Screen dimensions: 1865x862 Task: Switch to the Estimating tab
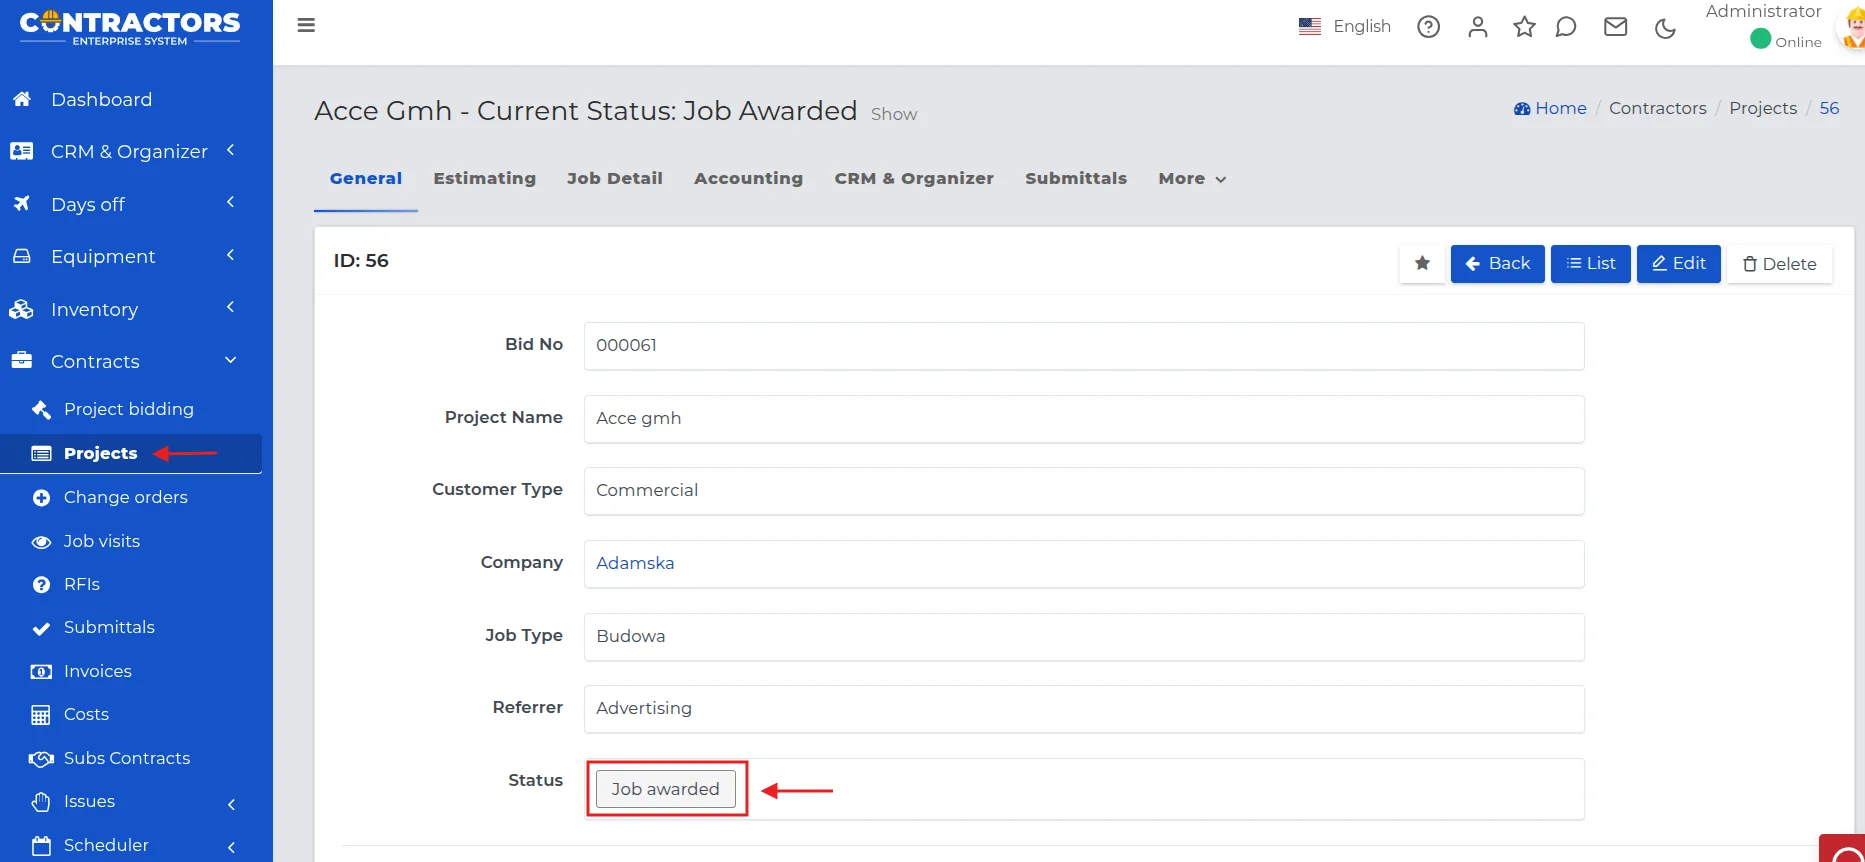pyautogui.click(x=484, y=179)
